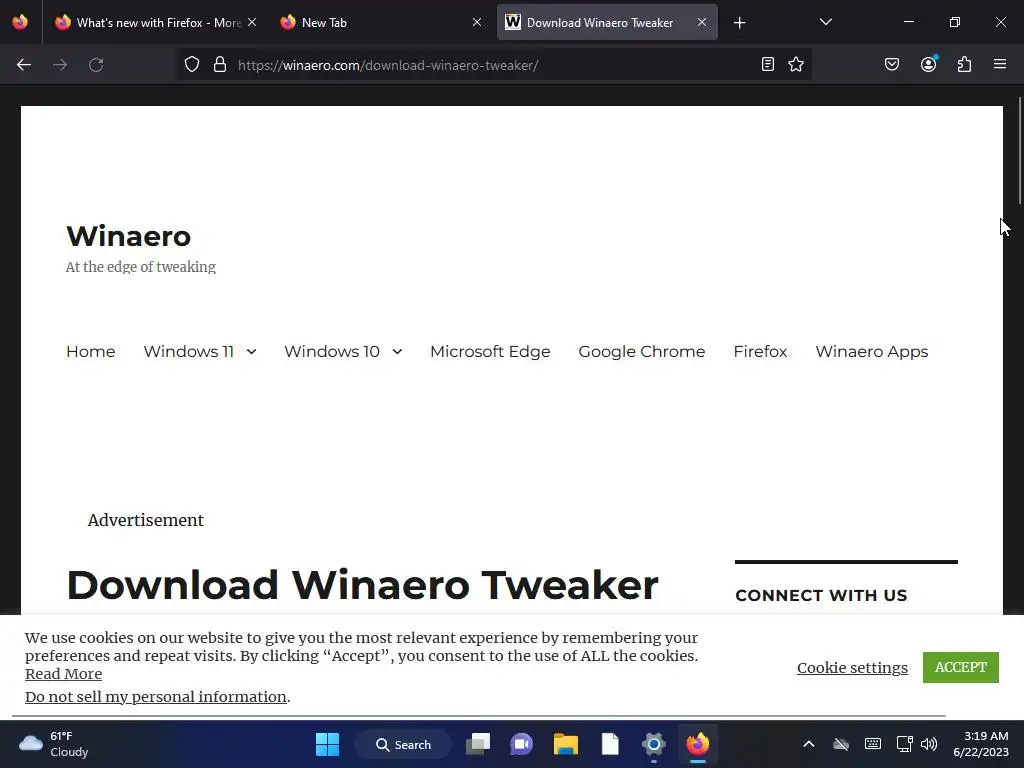
Task: Open Firefox account menu
Action: 929,64
